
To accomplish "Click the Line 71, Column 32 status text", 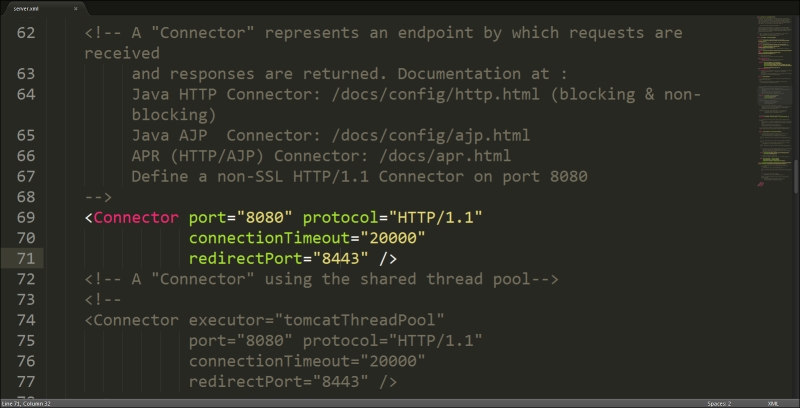I will (26, 404).
